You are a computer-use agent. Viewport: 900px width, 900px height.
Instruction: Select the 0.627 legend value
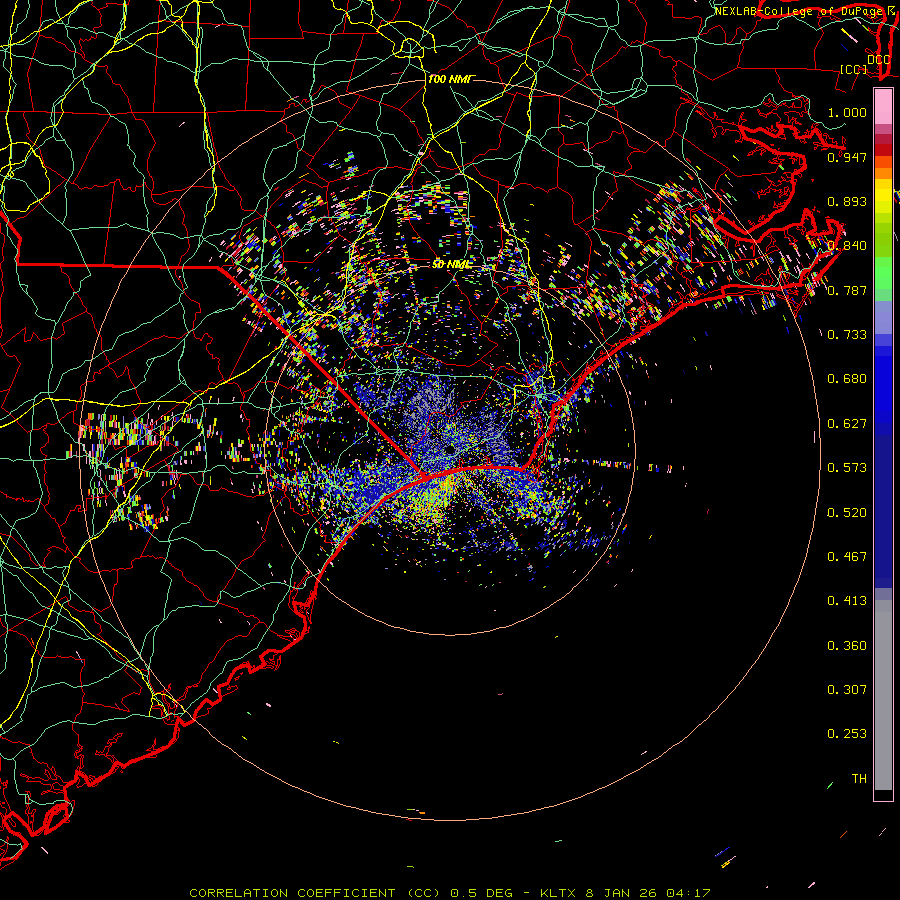847,424
